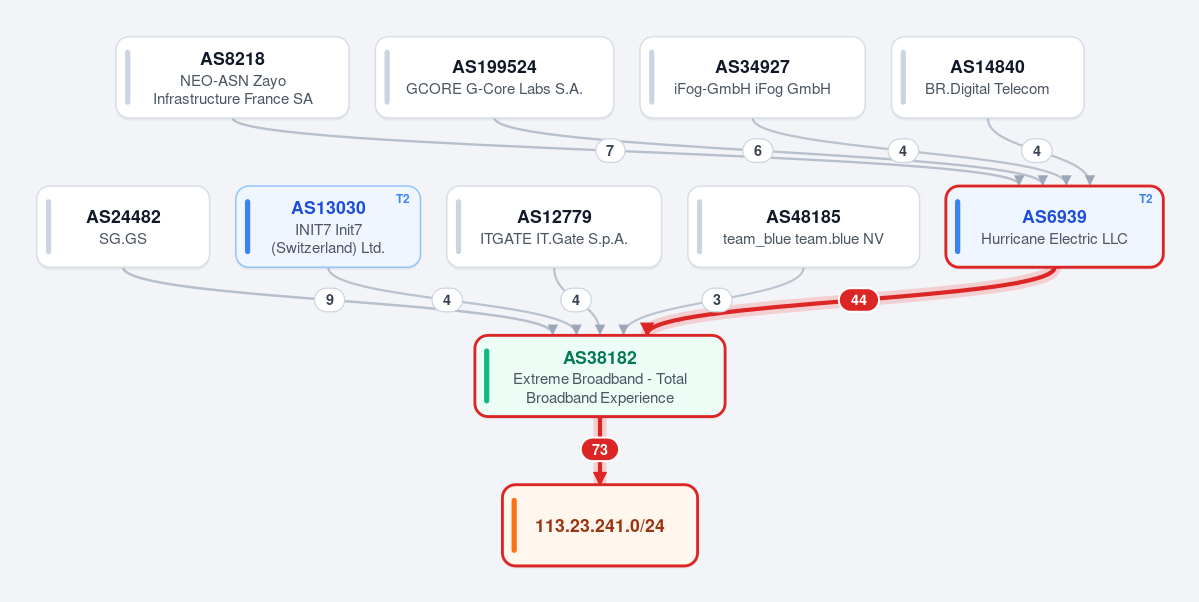The width and height of the screenshot is (1199, 602).
Task: Click the 3 badge on team.blue edge
Action: pos(716,301)
